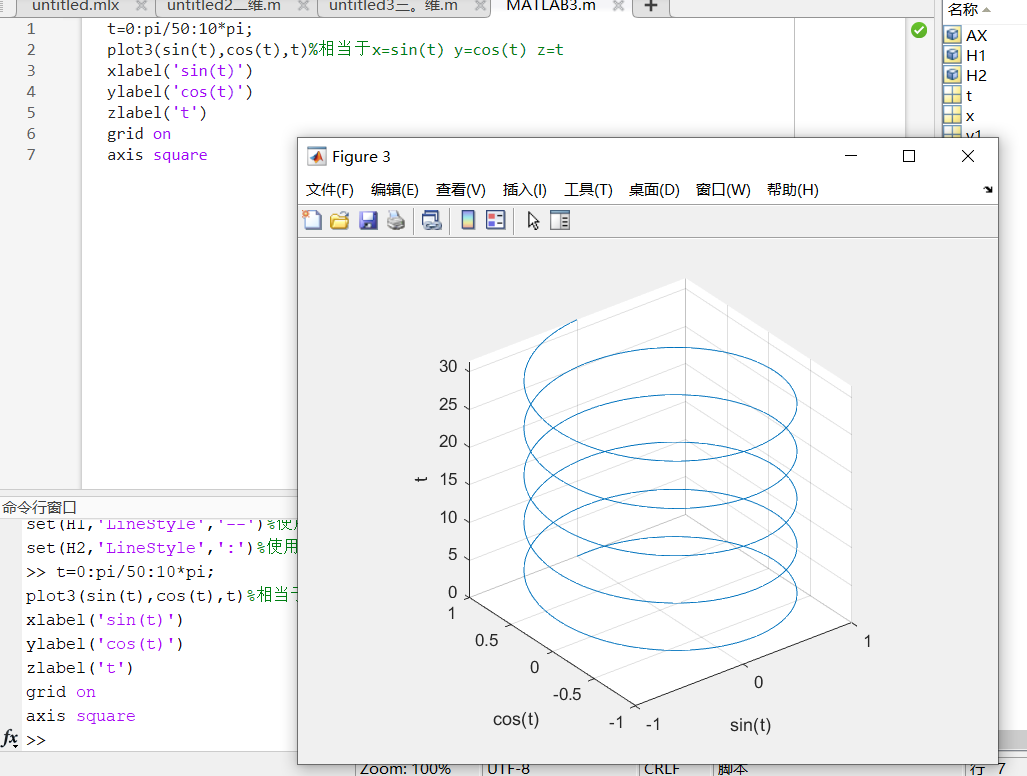The image size is (1027, 776).
Task: Click editor line 7 'axis square'
Action: pyautogui.click(x=157, y=155)
